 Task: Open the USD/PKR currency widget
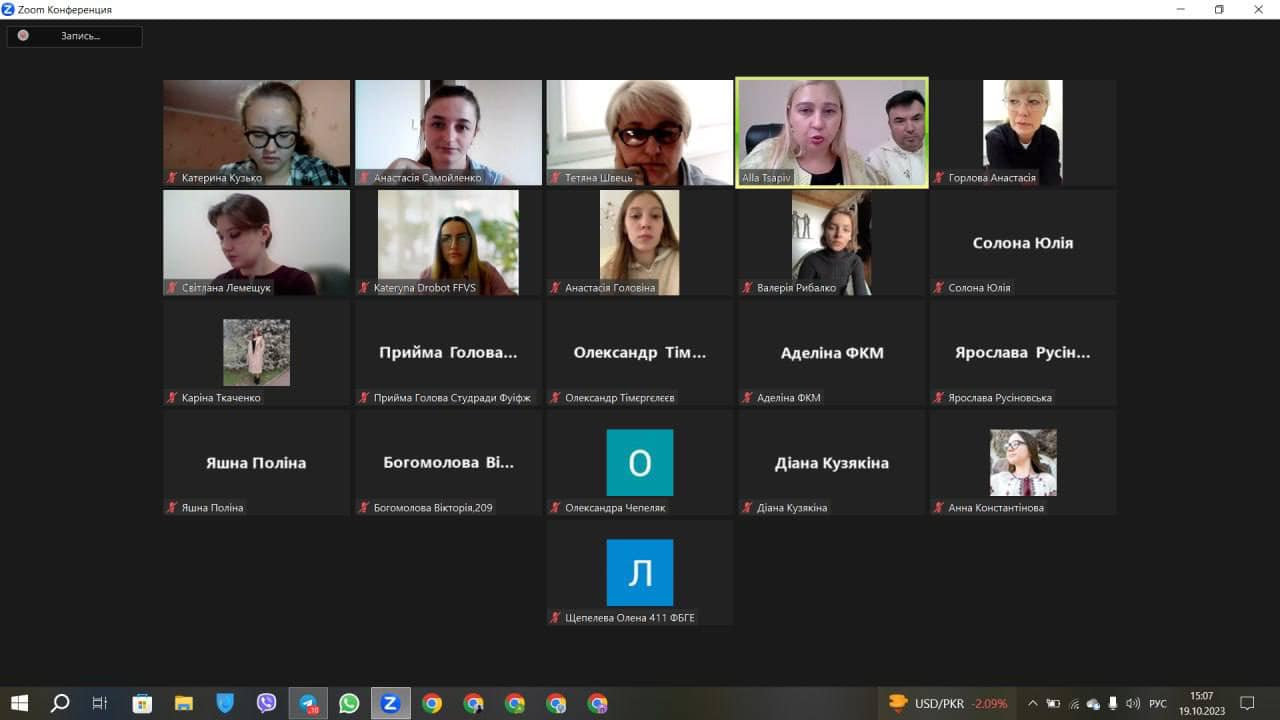click(947, 703)
